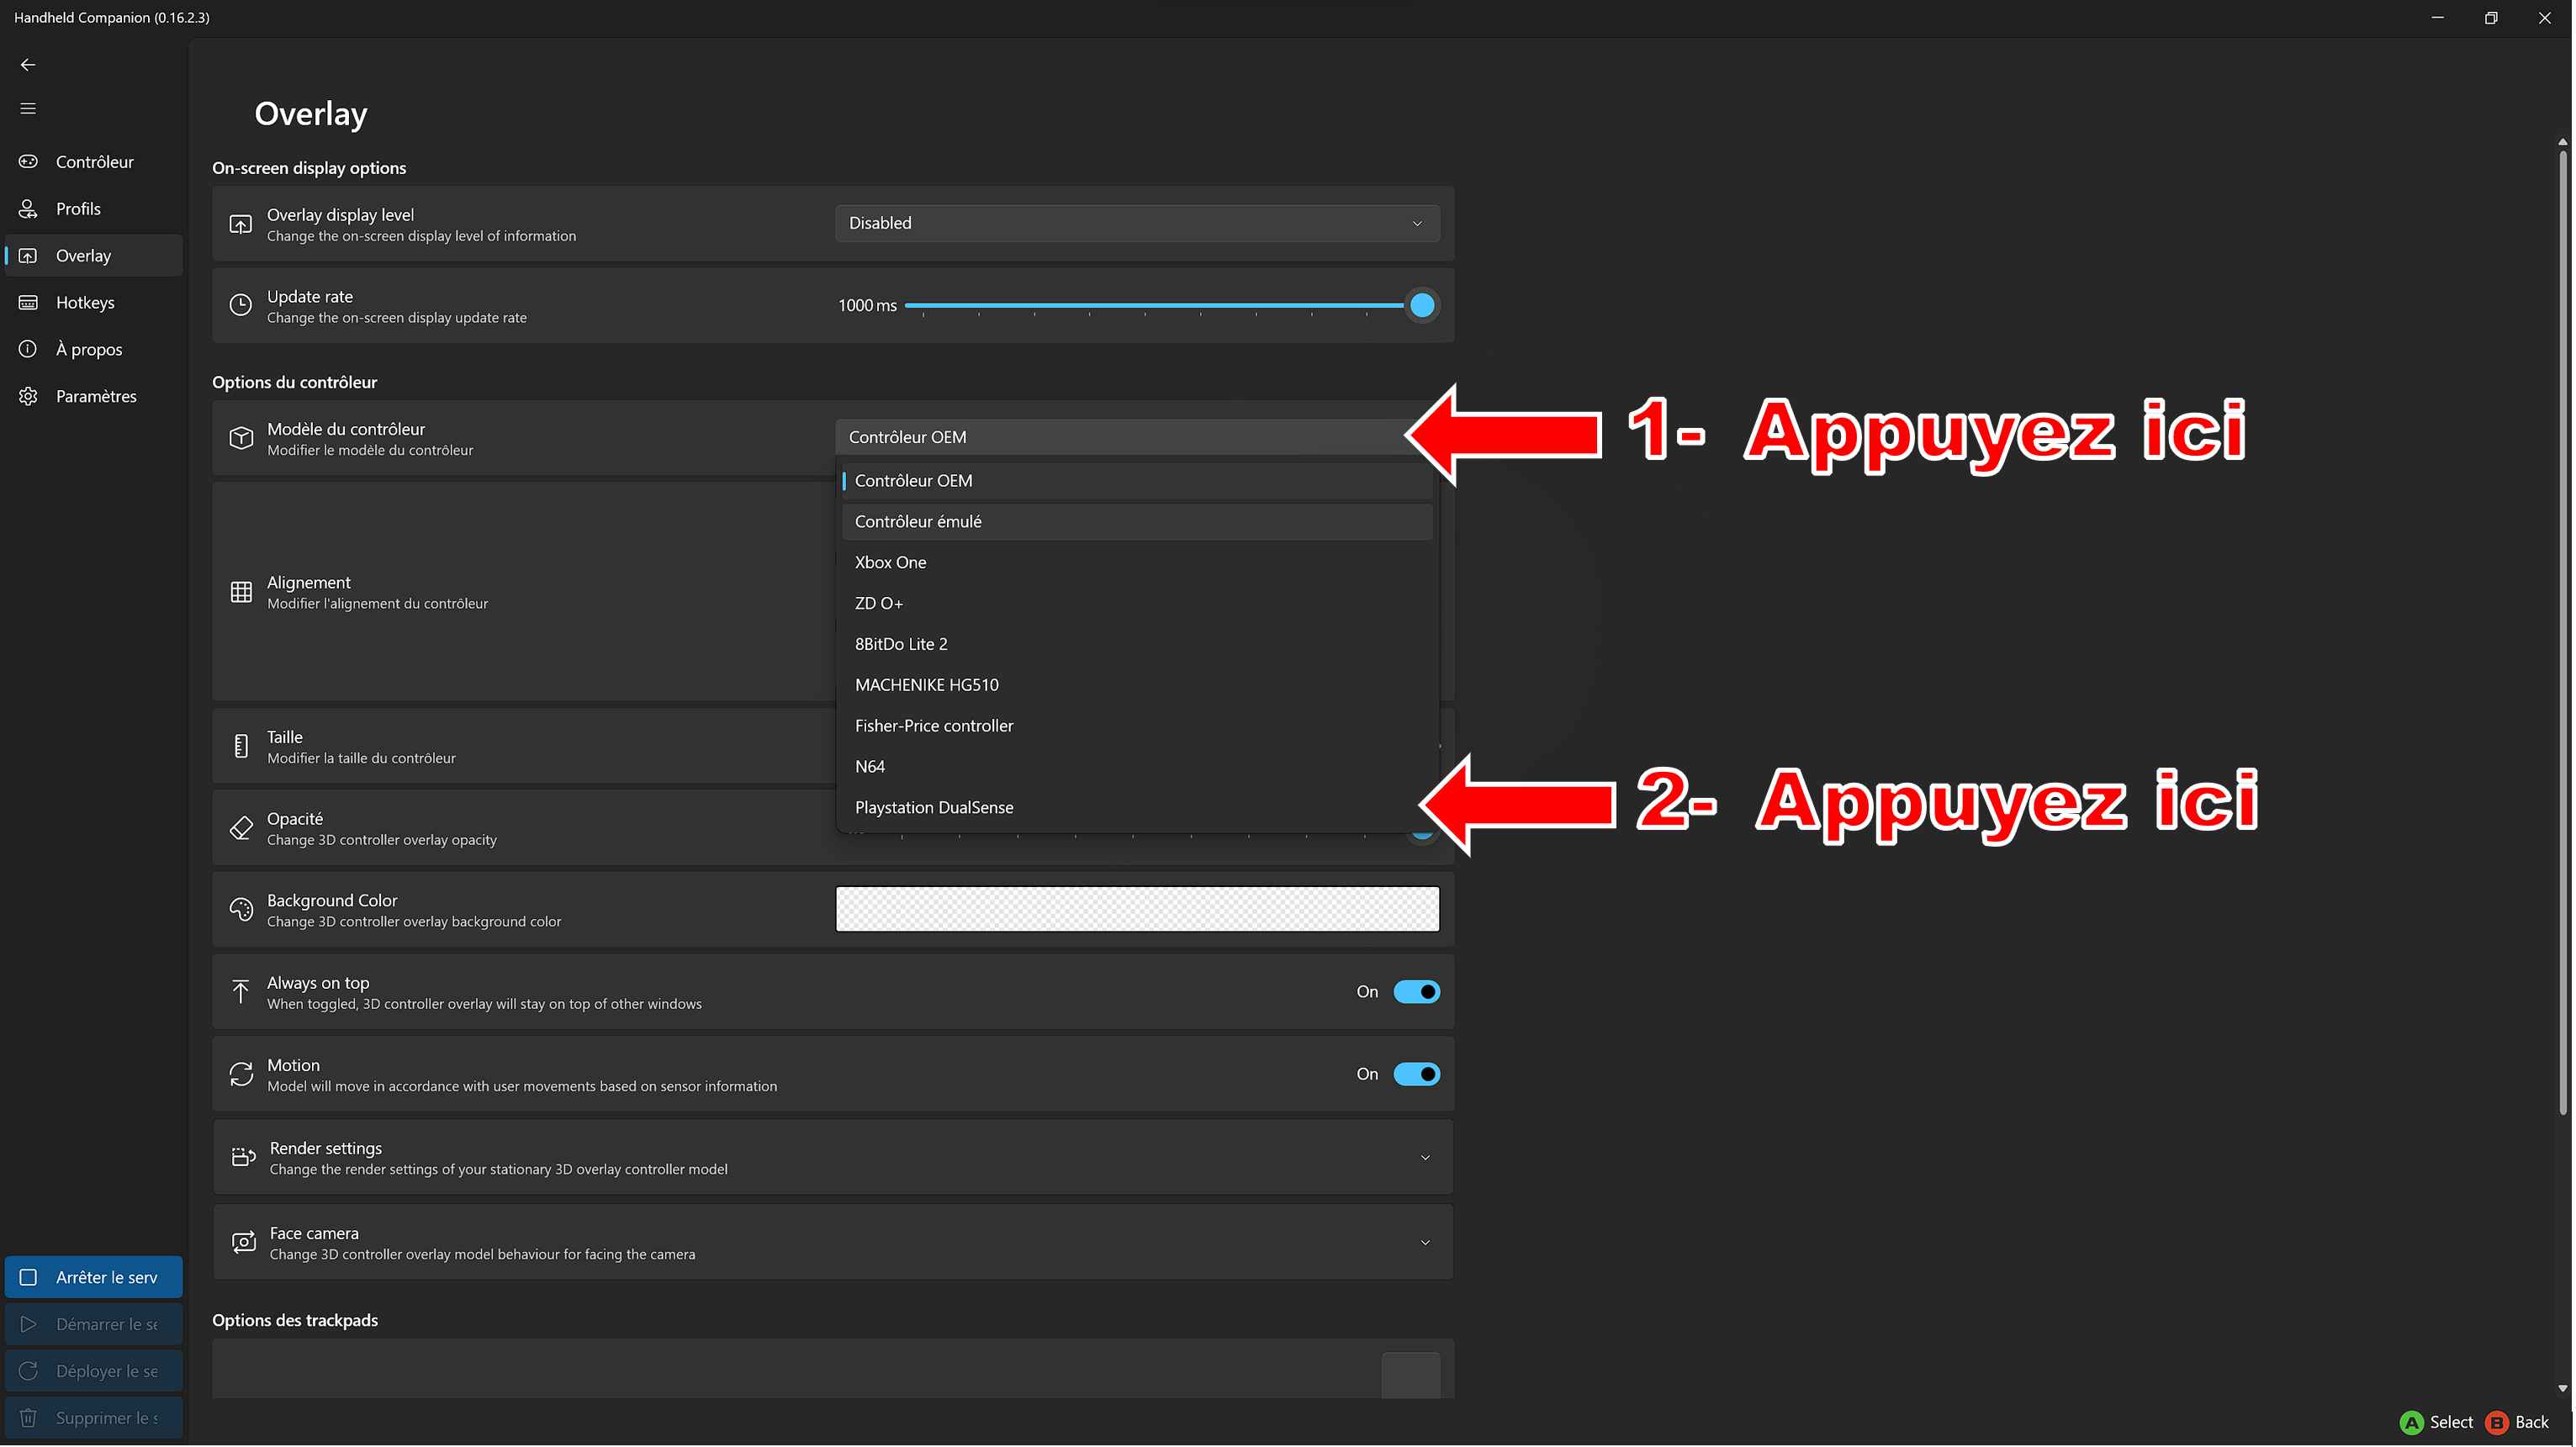Pick Contrôleur émulé option
Image resolution: width=2576 pixels, height=1447 pixels.
[918, 522]
